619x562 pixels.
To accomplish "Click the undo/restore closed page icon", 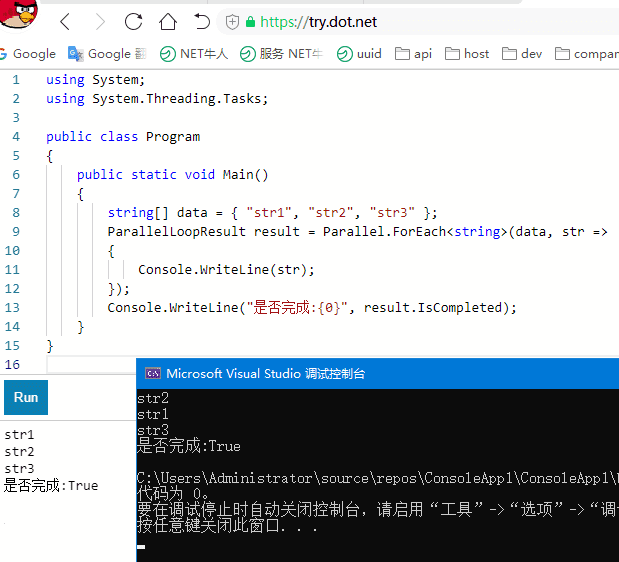I will 202,21.
